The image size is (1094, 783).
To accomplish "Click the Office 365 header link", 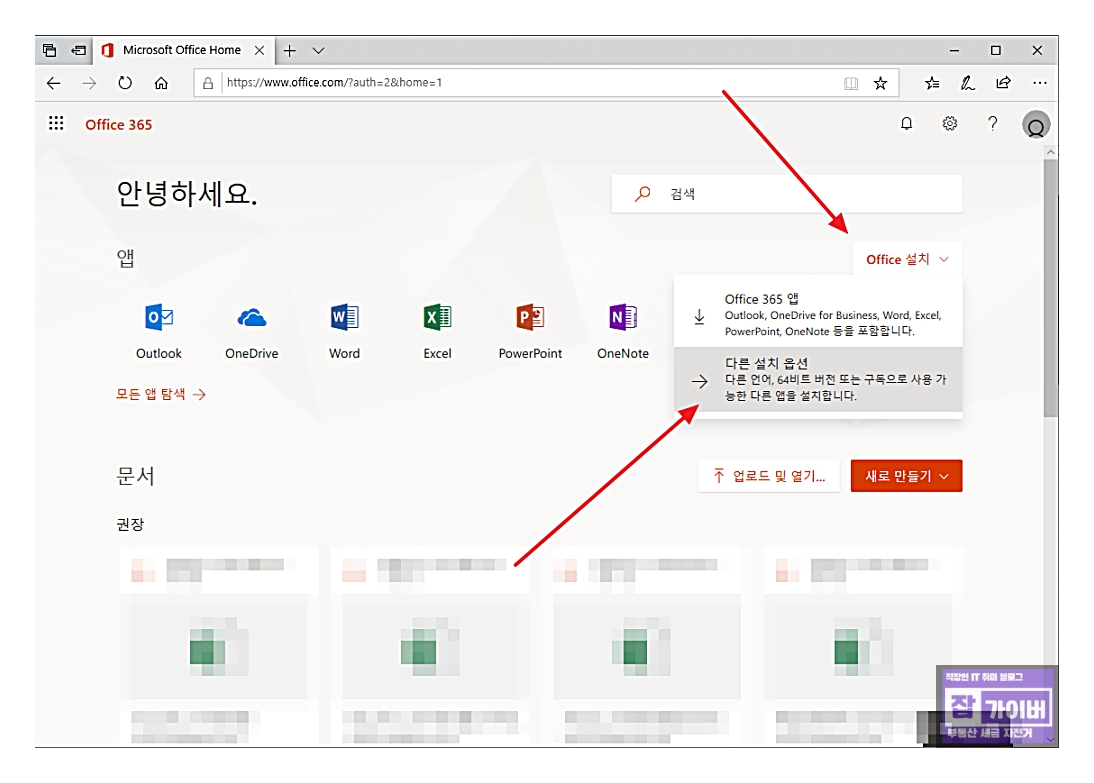I will (x=119, y=124).
